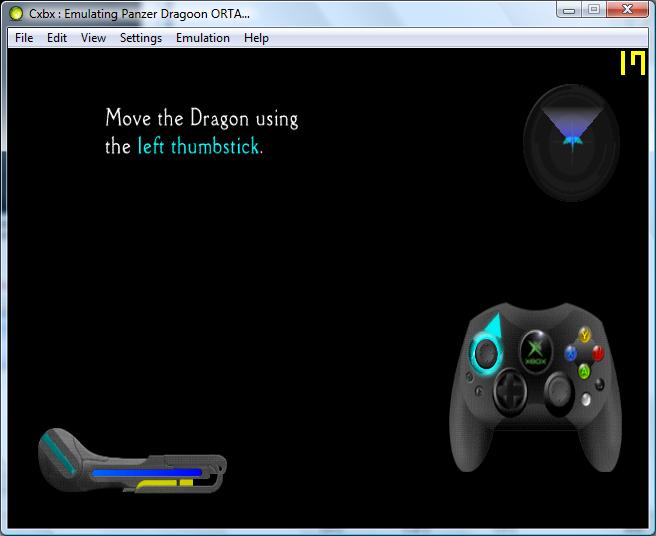This screenshot has height=536, width=656.
Task: Open the Settings menu
Action: pyautogui.click(x=140, y=38)
